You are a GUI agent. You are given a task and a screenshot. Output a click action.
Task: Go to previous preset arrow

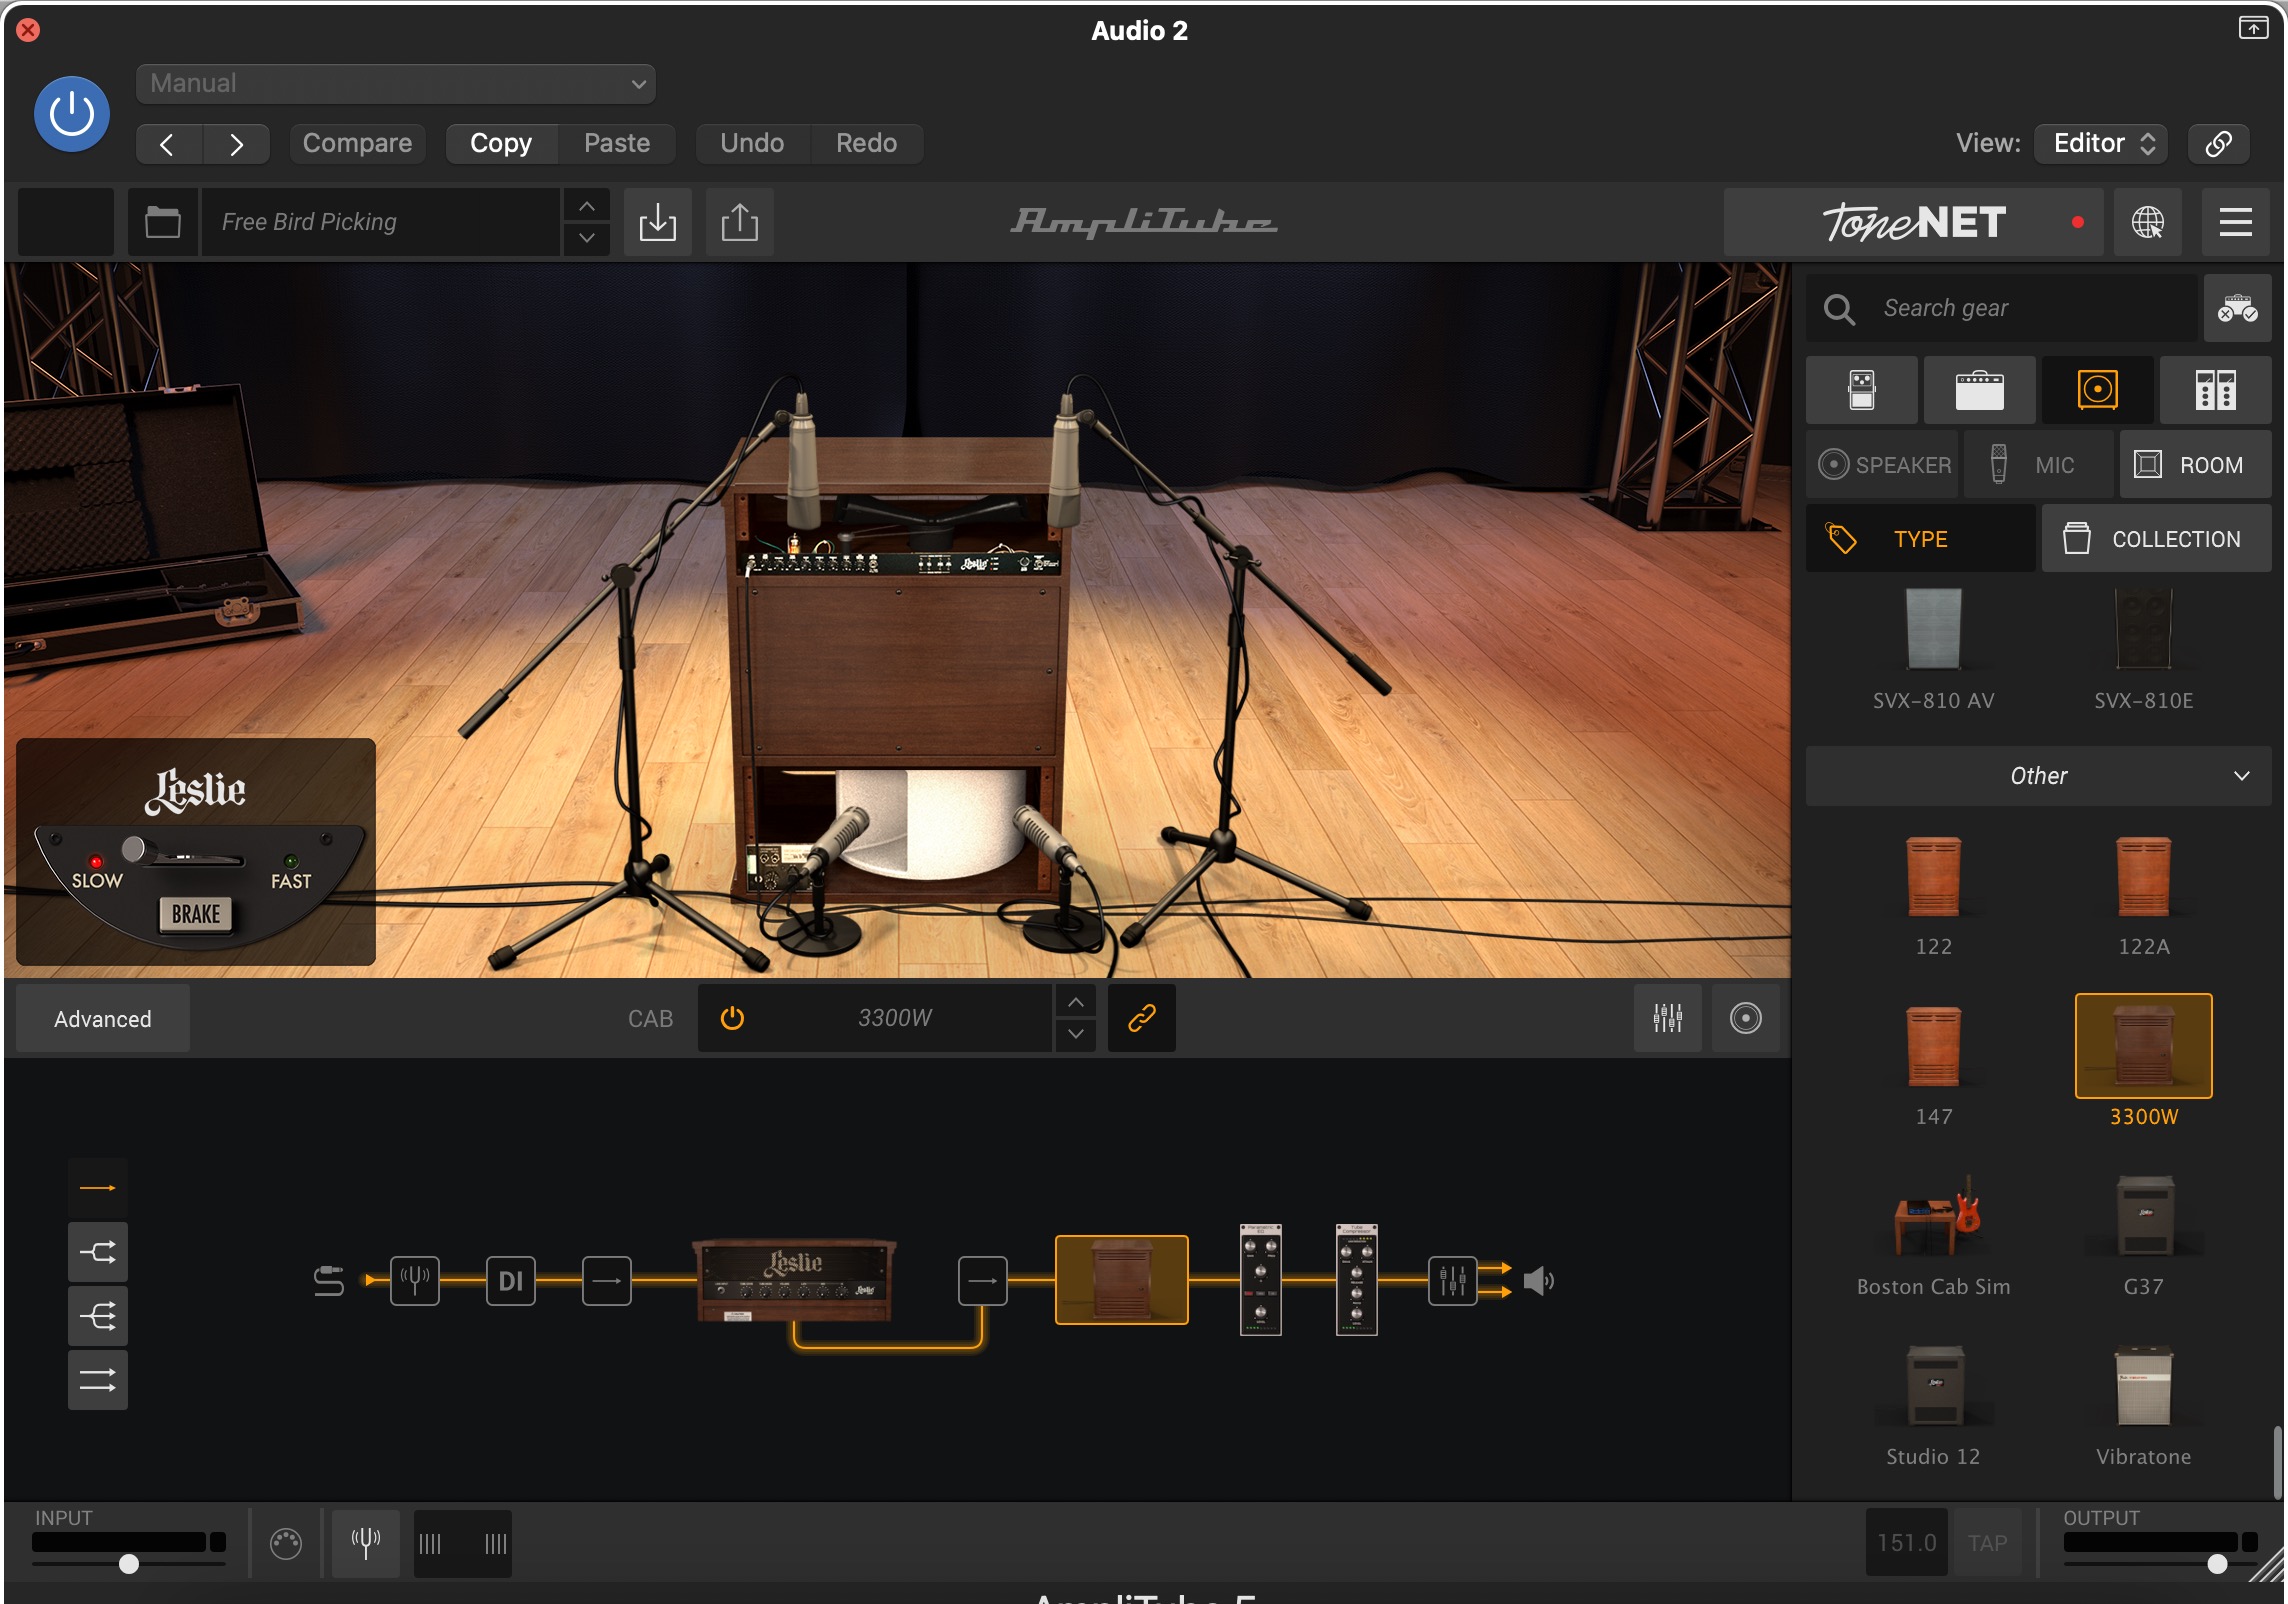tap(169, 144)
